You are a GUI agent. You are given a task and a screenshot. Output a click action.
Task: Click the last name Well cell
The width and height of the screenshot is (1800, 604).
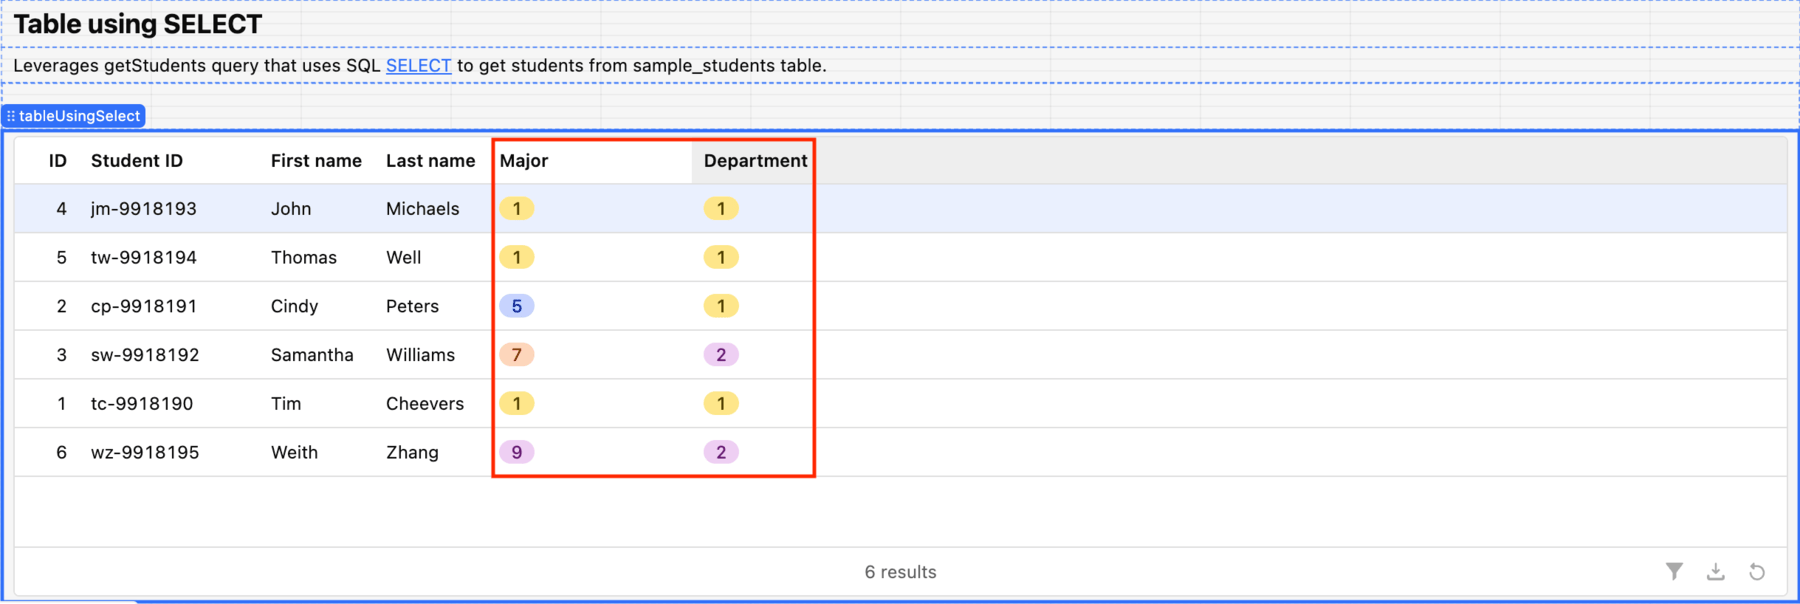404,258
